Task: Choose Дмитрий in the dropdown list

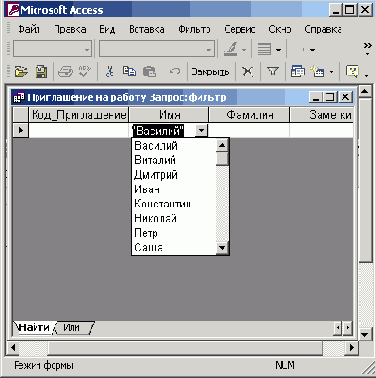Action: (156, 175)
